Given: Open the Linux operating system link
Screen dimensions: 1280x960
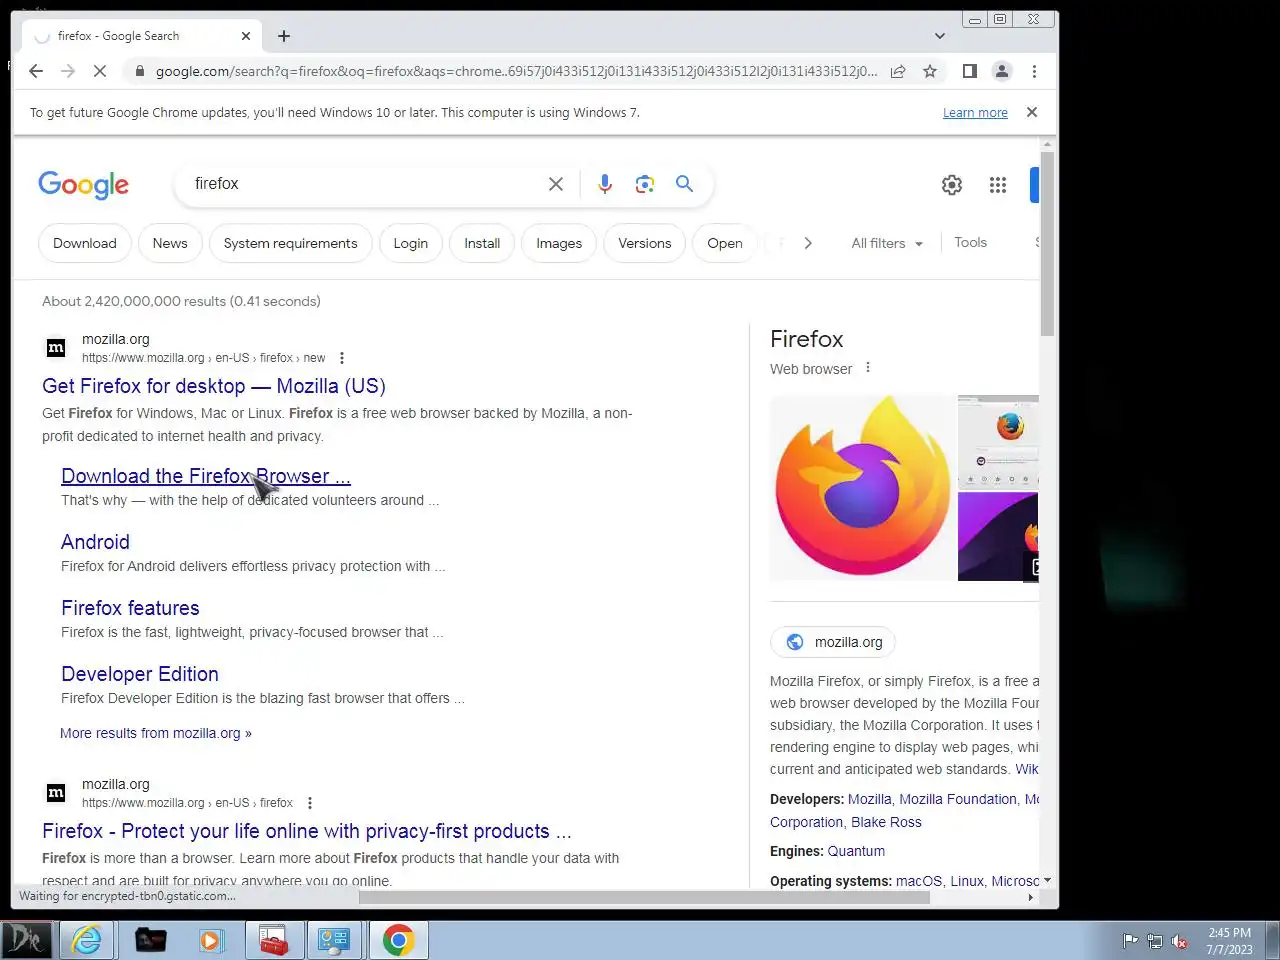Looking at the screenshot, I should click(x=967, y=881).
